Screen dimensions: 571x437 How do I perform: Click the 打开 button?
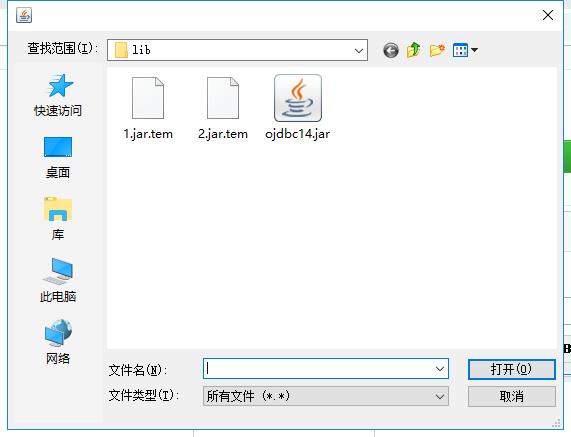512,369
